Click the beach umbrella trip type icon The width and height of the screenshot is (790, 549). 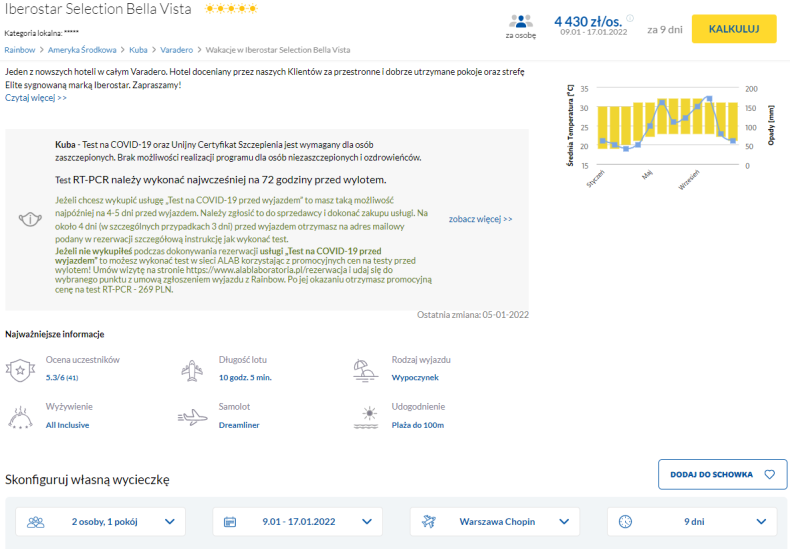click(x=365, y=371)
